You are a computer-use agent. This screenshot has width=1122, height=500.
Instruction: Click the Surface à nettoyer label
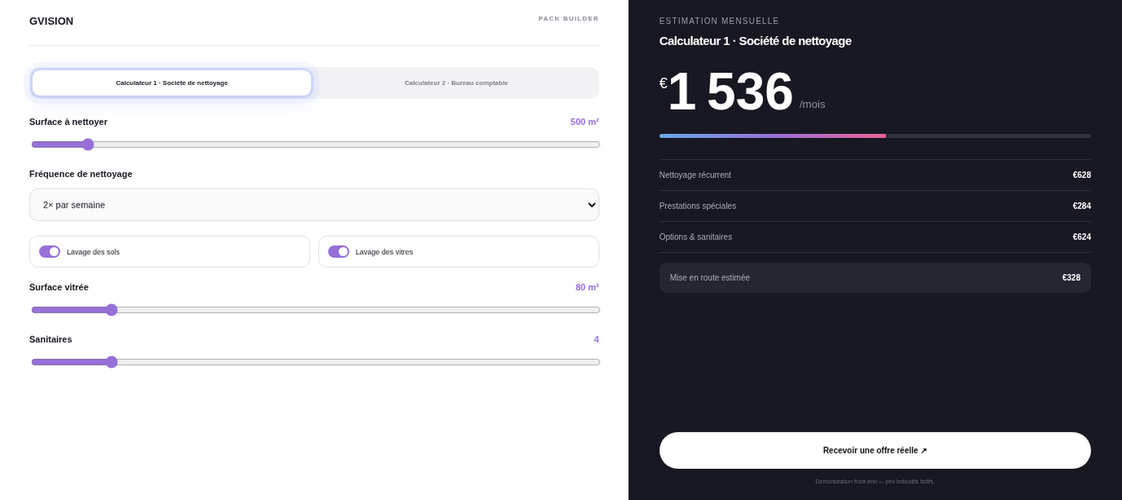click(x=68, y=122)
